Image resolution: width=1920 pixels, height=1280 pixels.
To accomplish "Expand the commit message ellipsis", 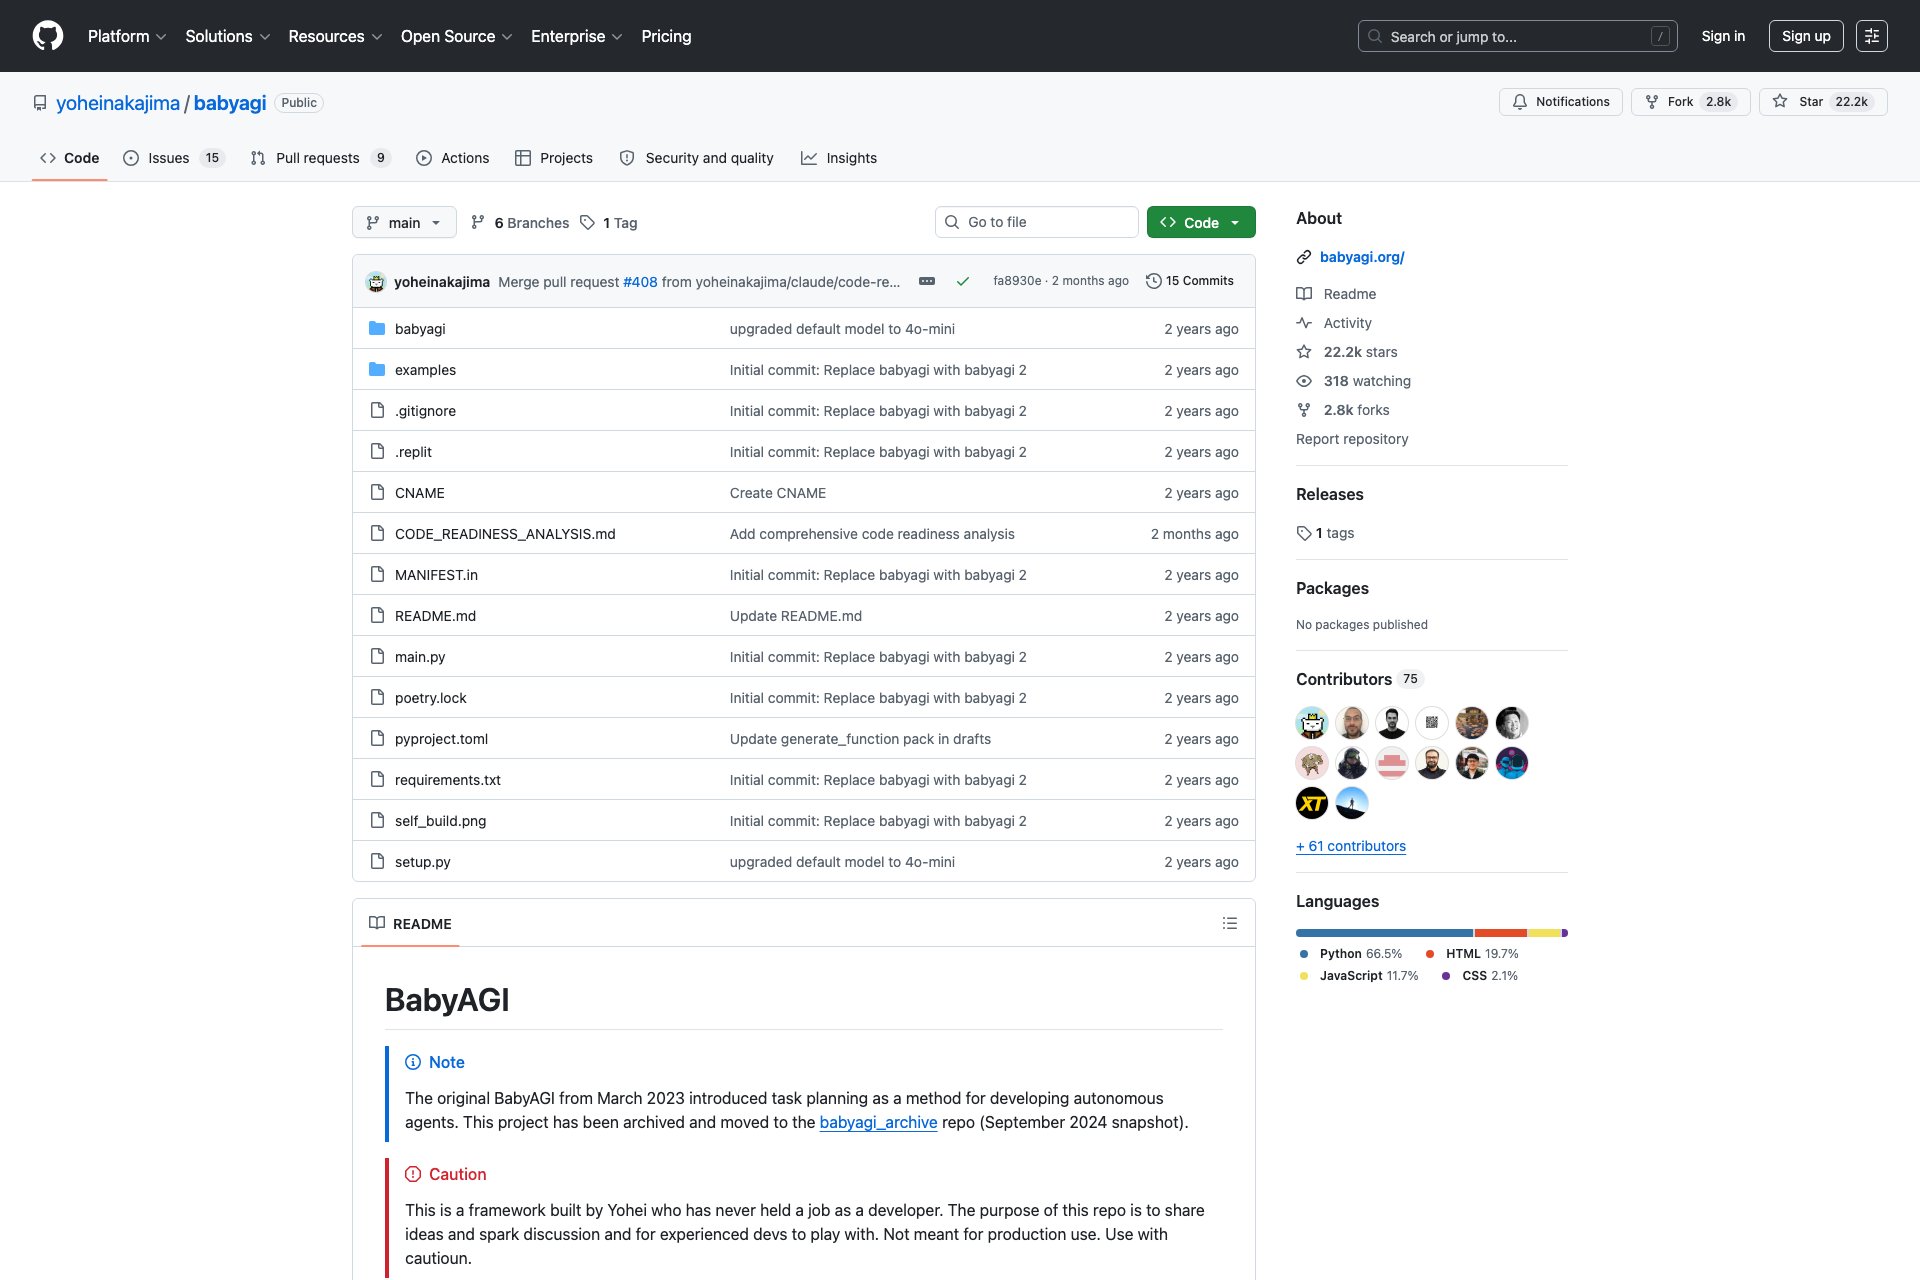I will (927, 281).
